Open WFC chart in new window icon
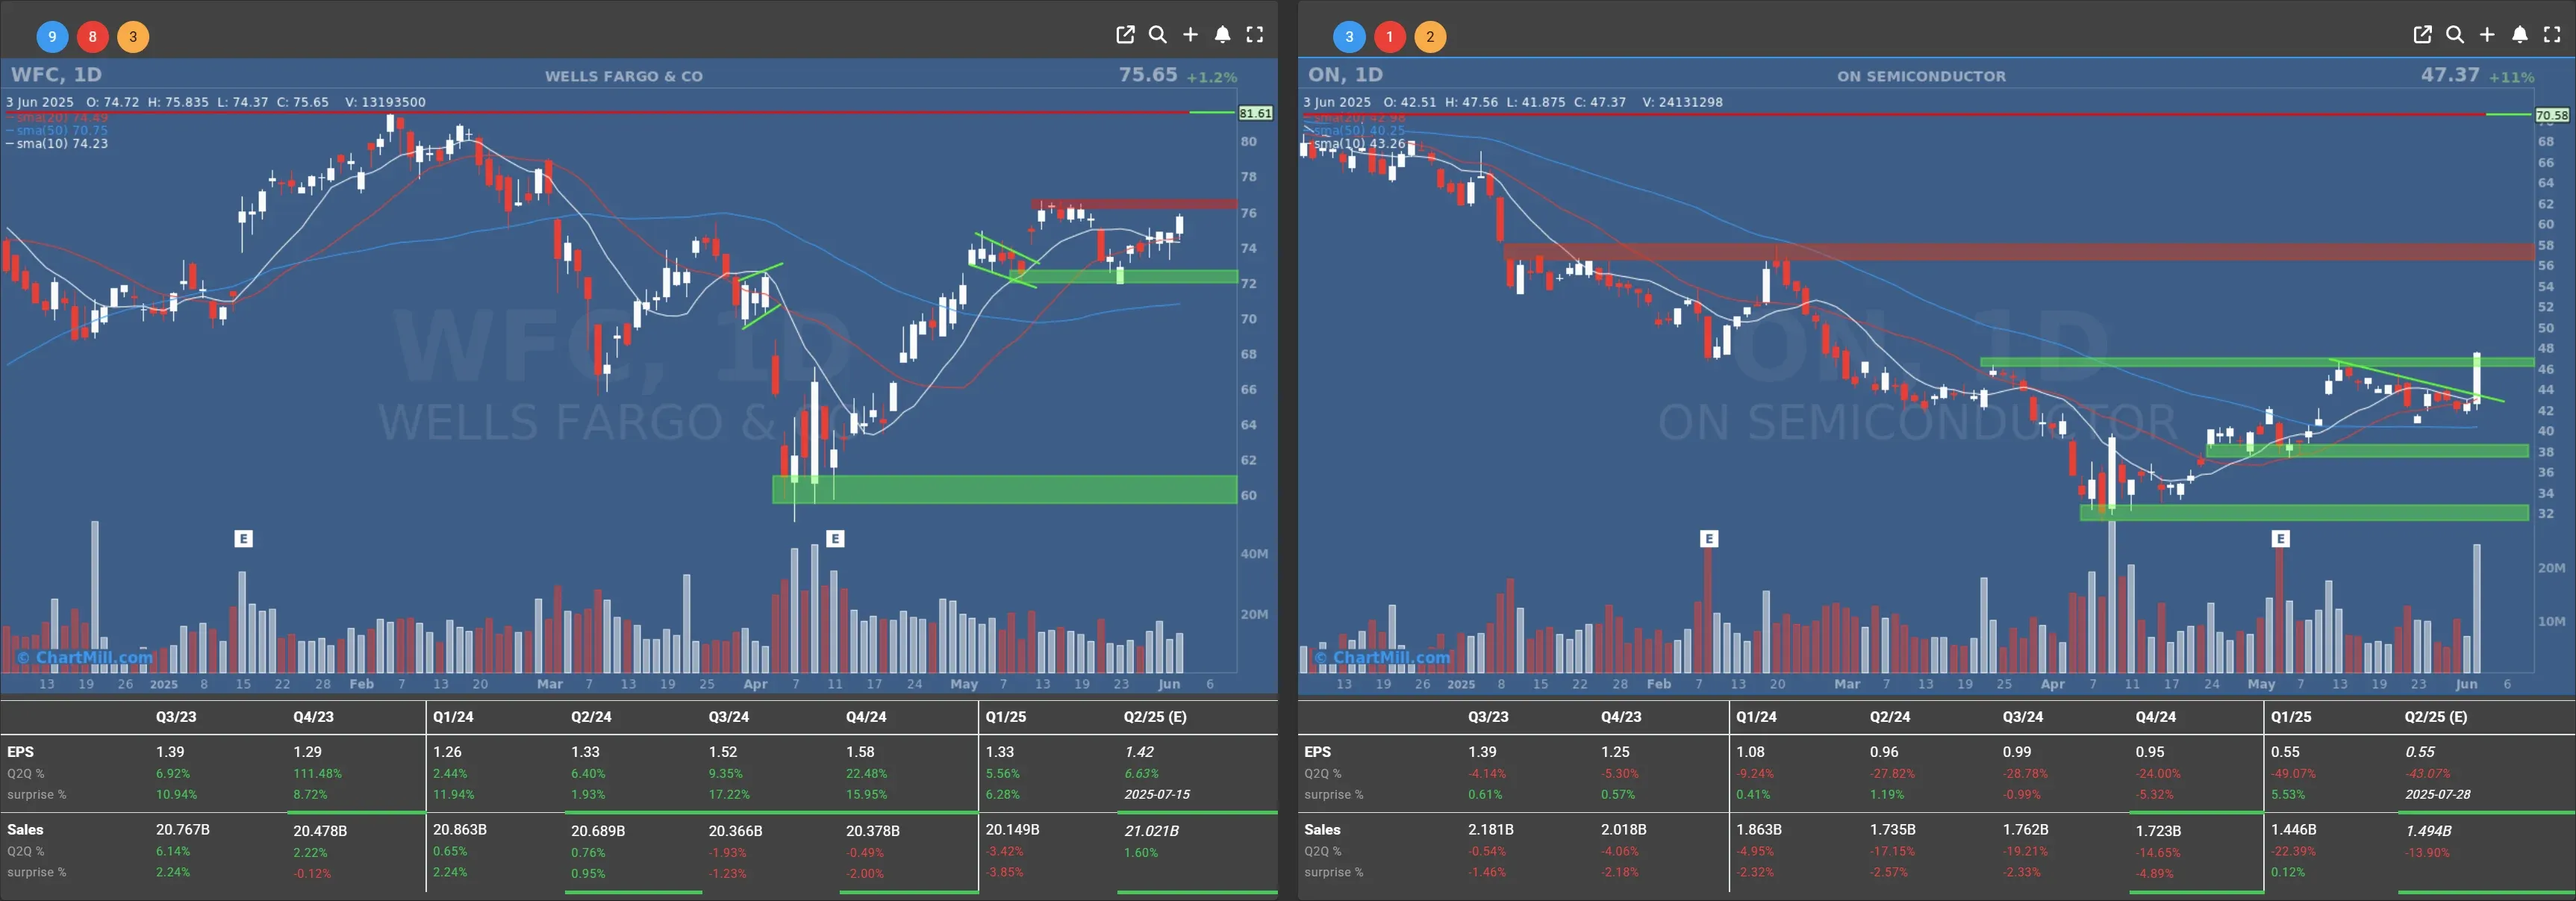 [x=1125, y=35]
